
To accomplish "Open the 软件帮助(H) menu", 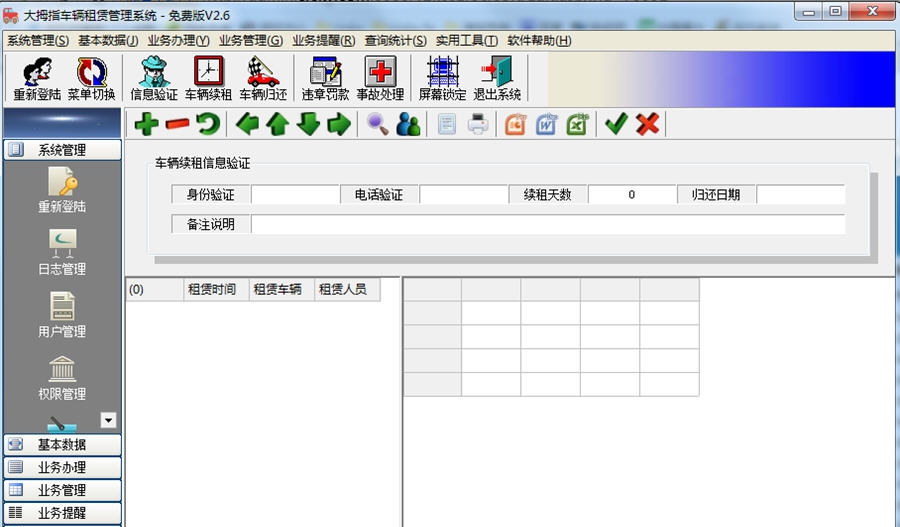I will click(x=539, y=40).
